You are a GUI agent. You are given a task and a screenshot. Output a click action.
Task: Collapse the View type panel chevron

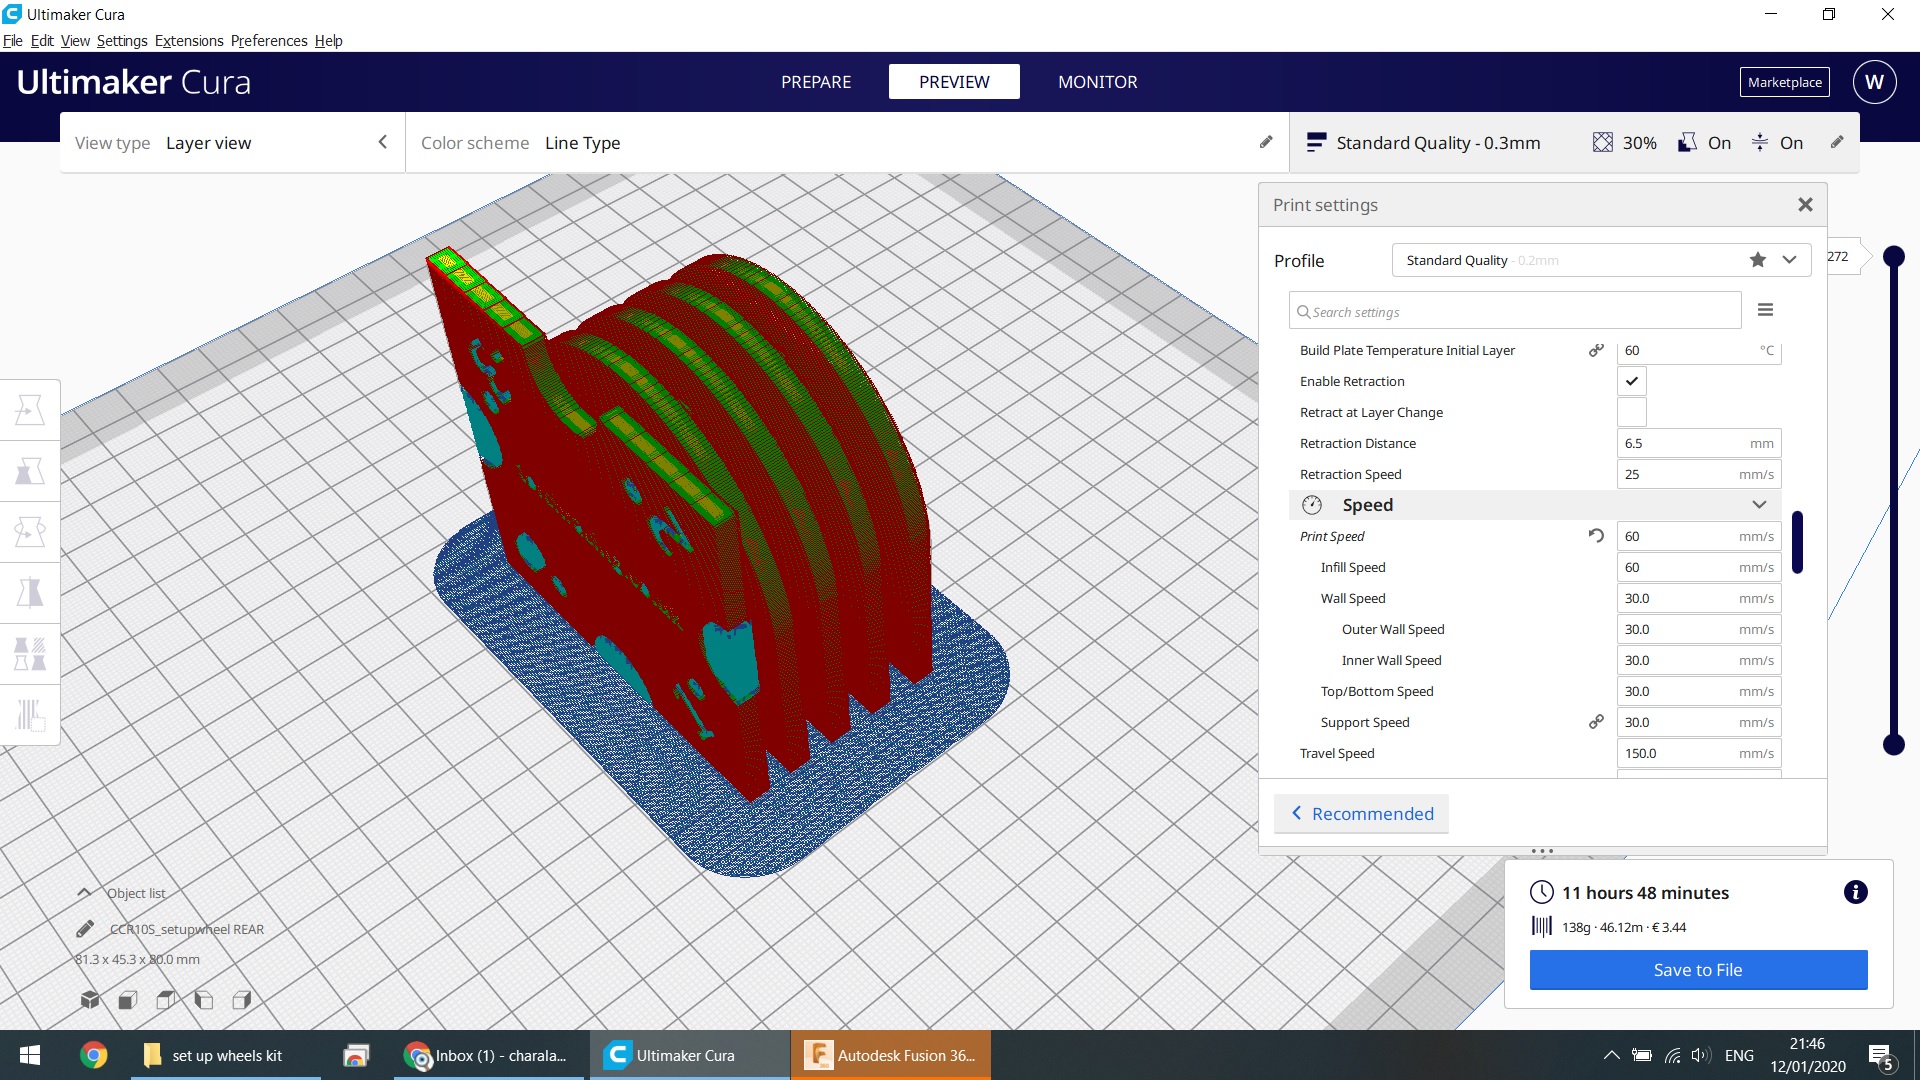point(383,142)
